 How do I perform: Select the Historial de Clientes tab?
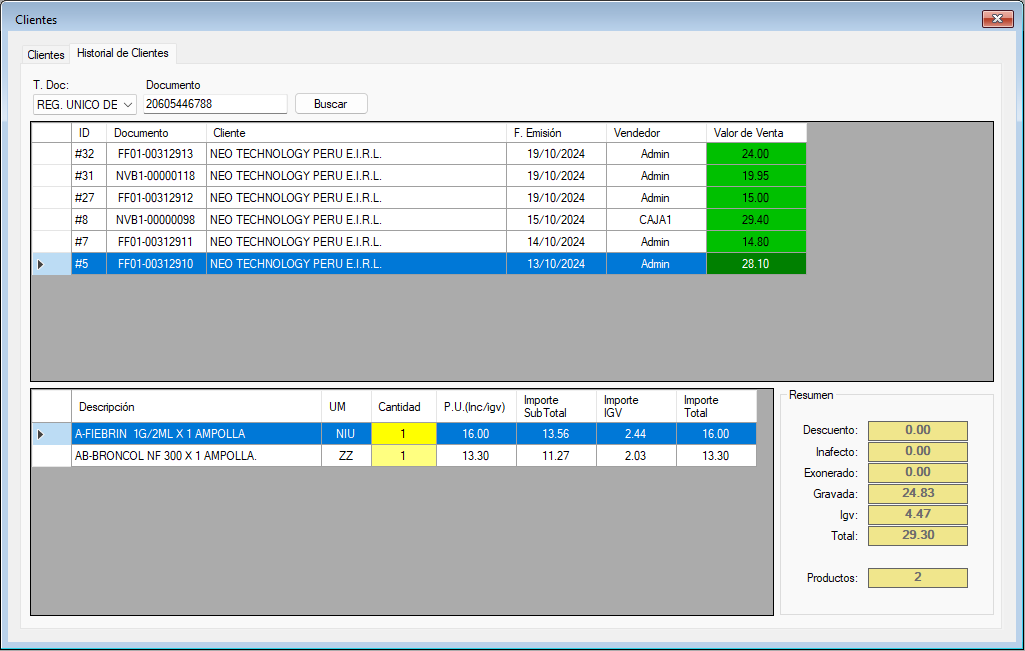point(123,53)
